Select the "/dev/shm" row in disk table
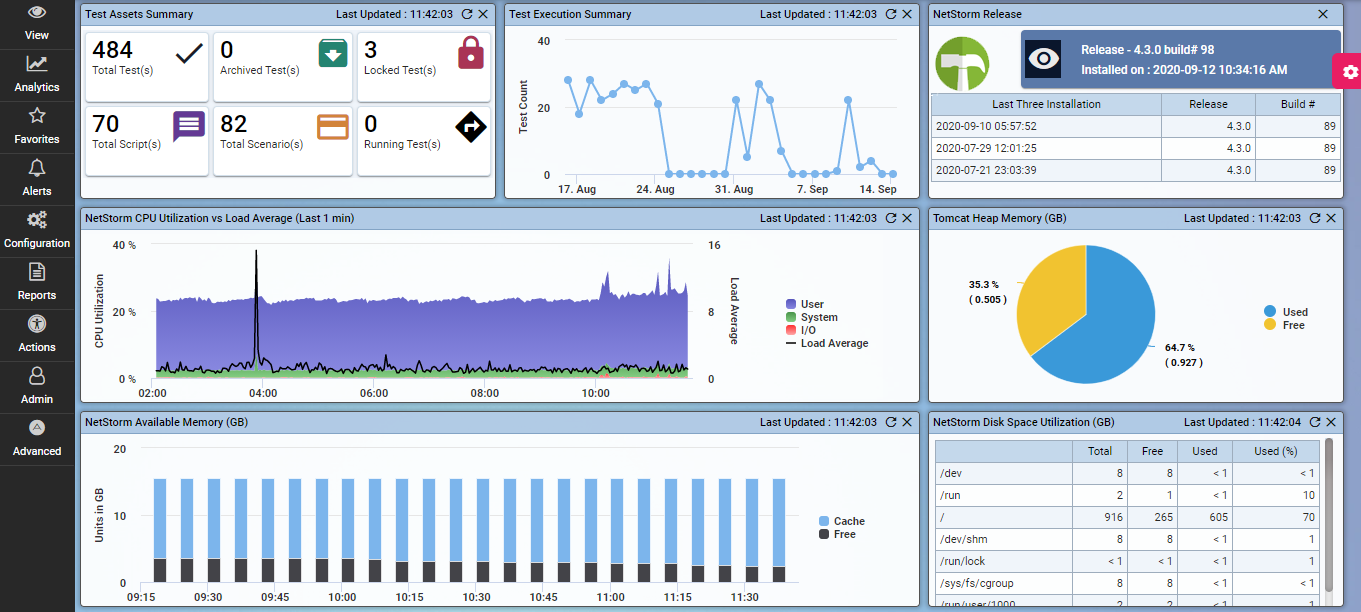Image resolution: width=1361 pixels, height=612 pixels. coord(1128,539)
